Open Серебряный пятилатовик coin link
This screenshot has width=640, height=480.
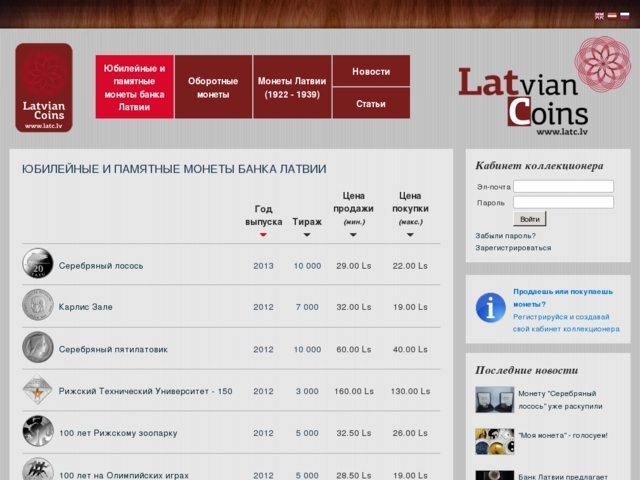click(113, 349)
